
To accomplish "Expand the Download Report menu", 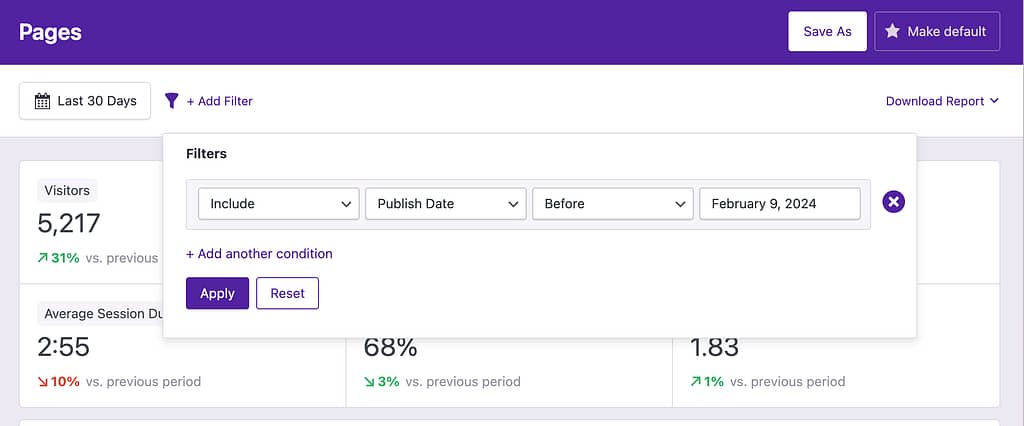I will 942,101.
